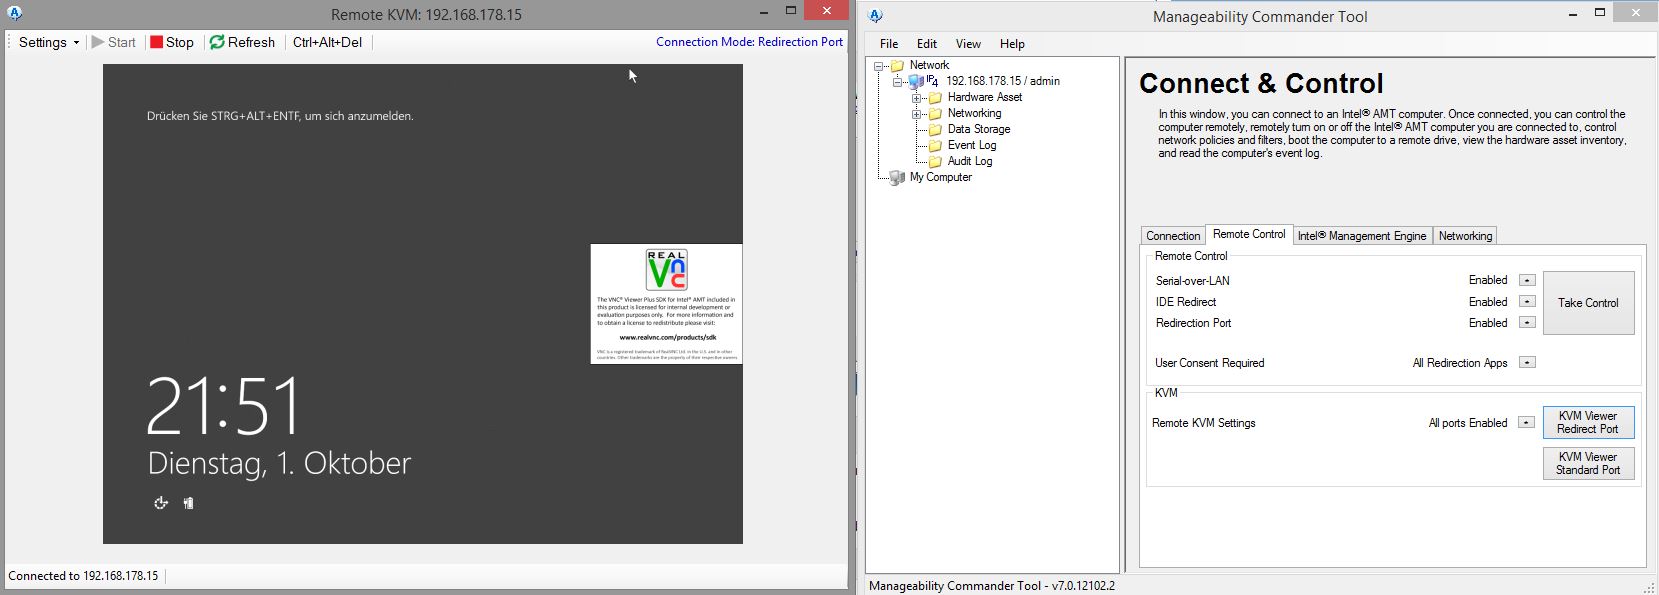Click Serial-over-LAN Enabled status value

click(1488, 280)
